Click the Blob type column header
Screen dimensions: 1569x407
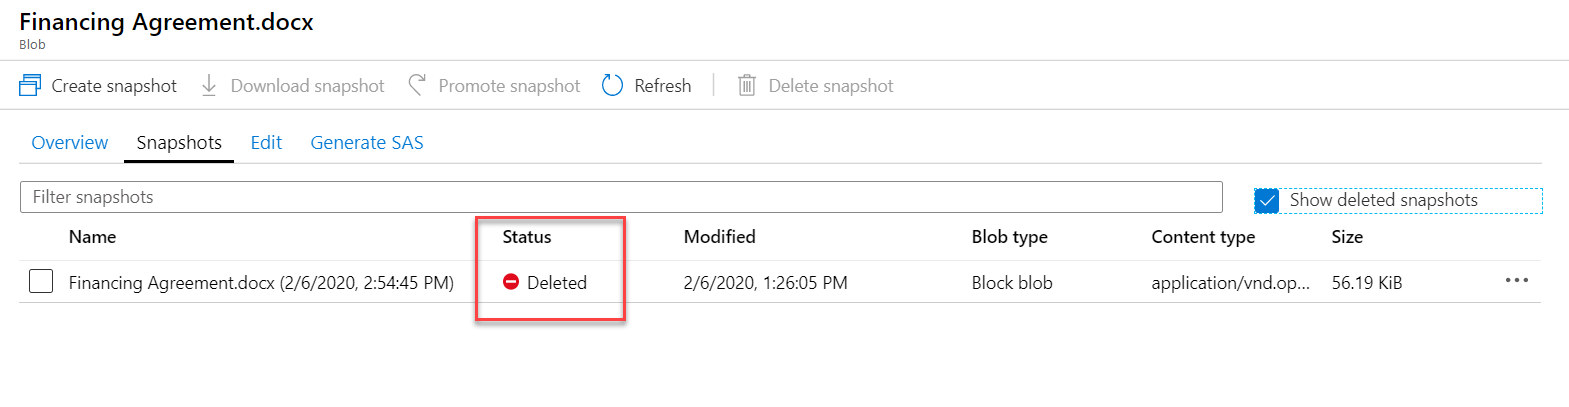[1009, 237]
